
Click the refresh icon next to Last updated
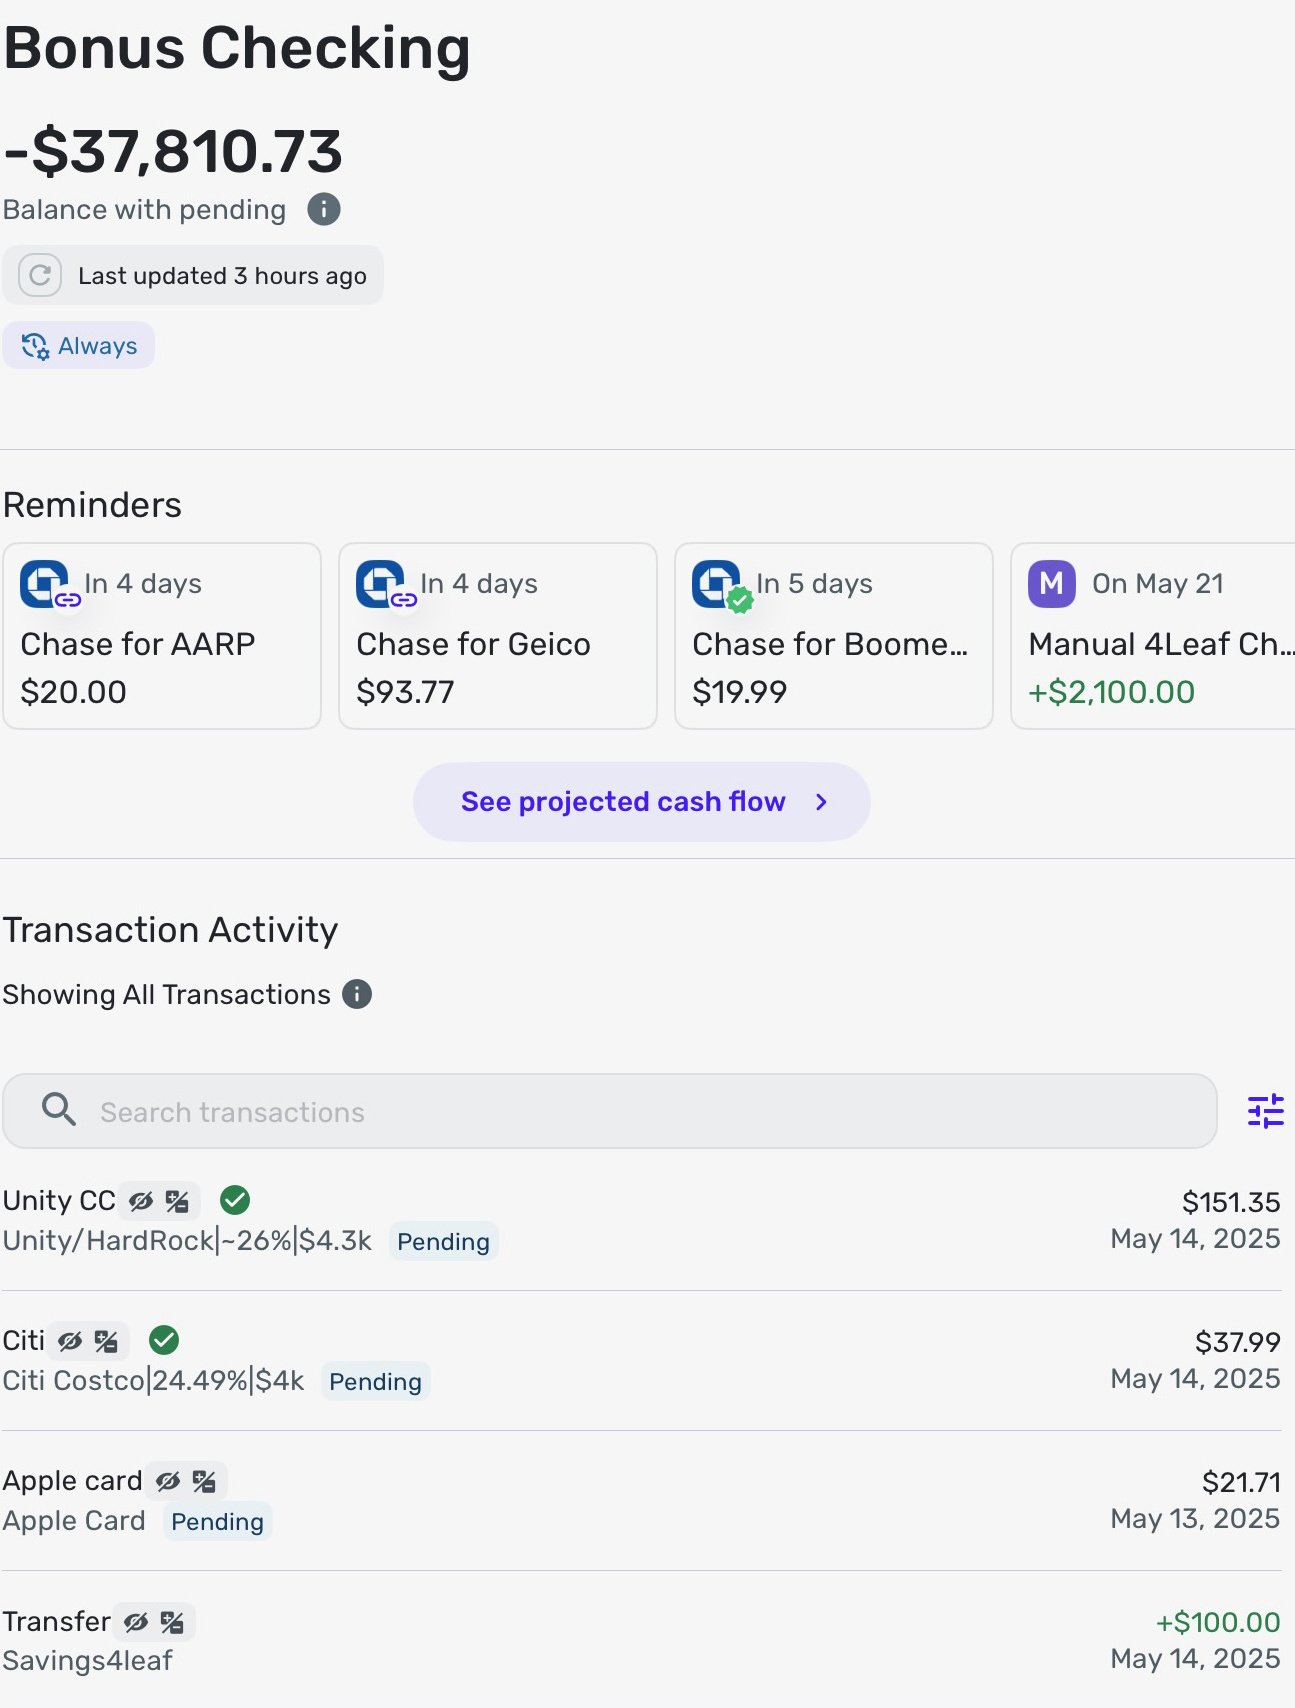[40, 275]
